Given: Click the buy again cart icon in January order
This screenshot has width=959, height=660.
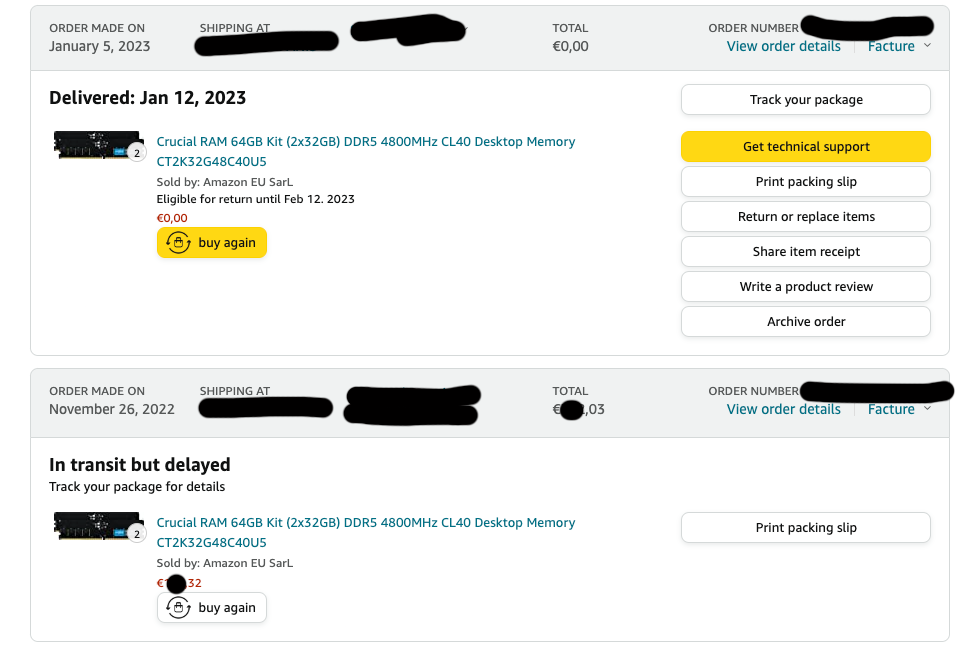Looking at the screenshot, I should (x=178, y=243).
